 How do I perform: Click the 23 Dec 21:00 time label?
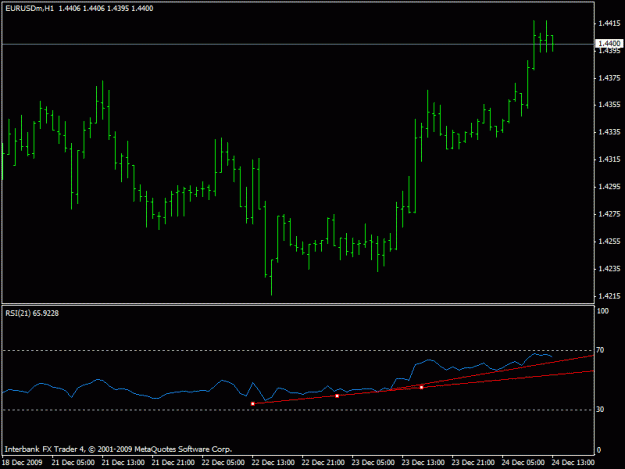[x=474, y=462]
